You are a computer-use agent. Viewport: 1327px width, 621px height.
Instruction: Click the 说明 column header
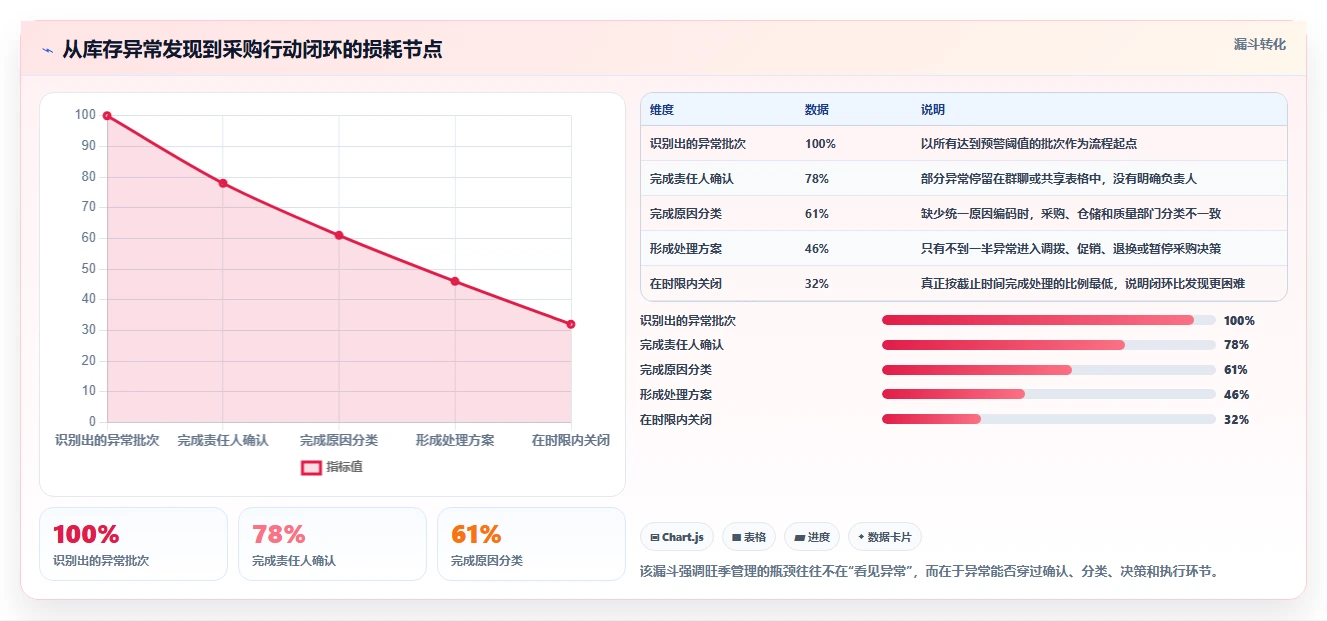click(932, 110)
